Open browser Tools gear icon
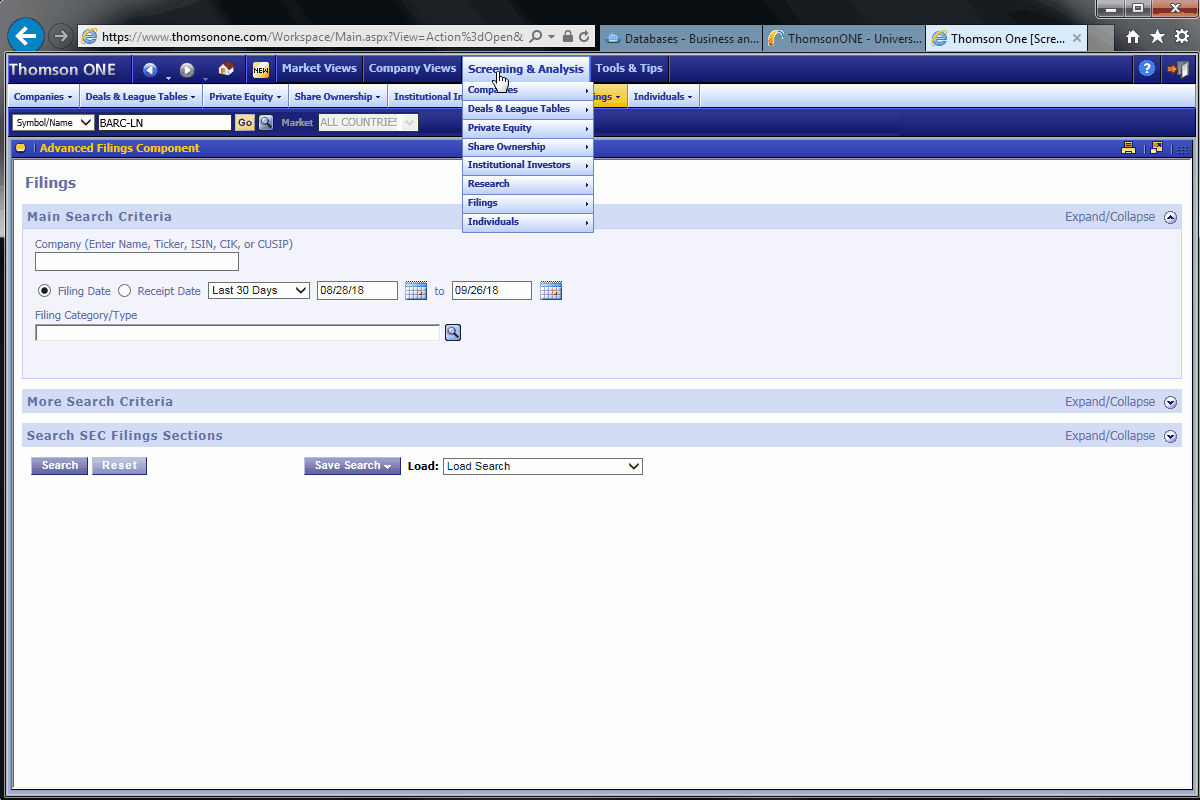Image resolution: width=1200 pixels, height=800 pixels. [x=1181, y=37]
